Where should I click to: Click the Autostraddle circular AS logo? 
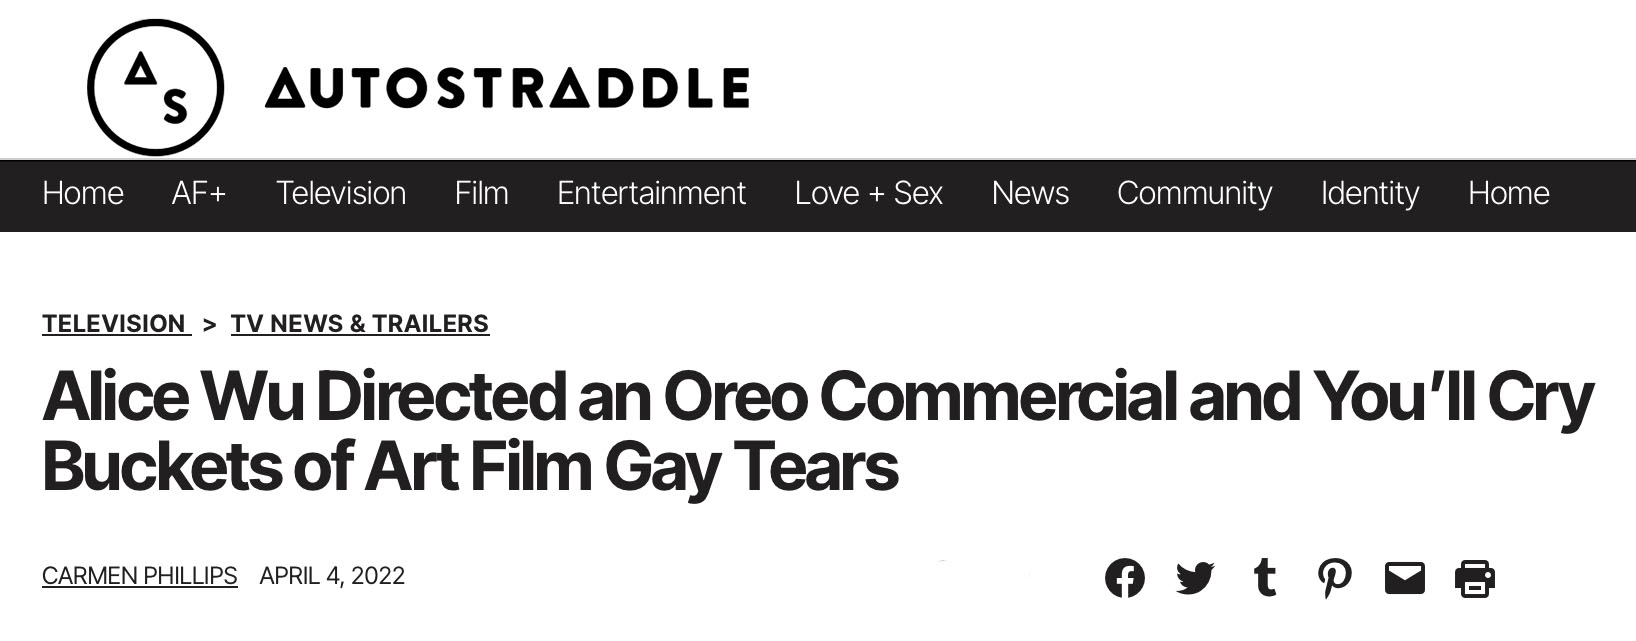pyautogui.click(x=155, y=87)
